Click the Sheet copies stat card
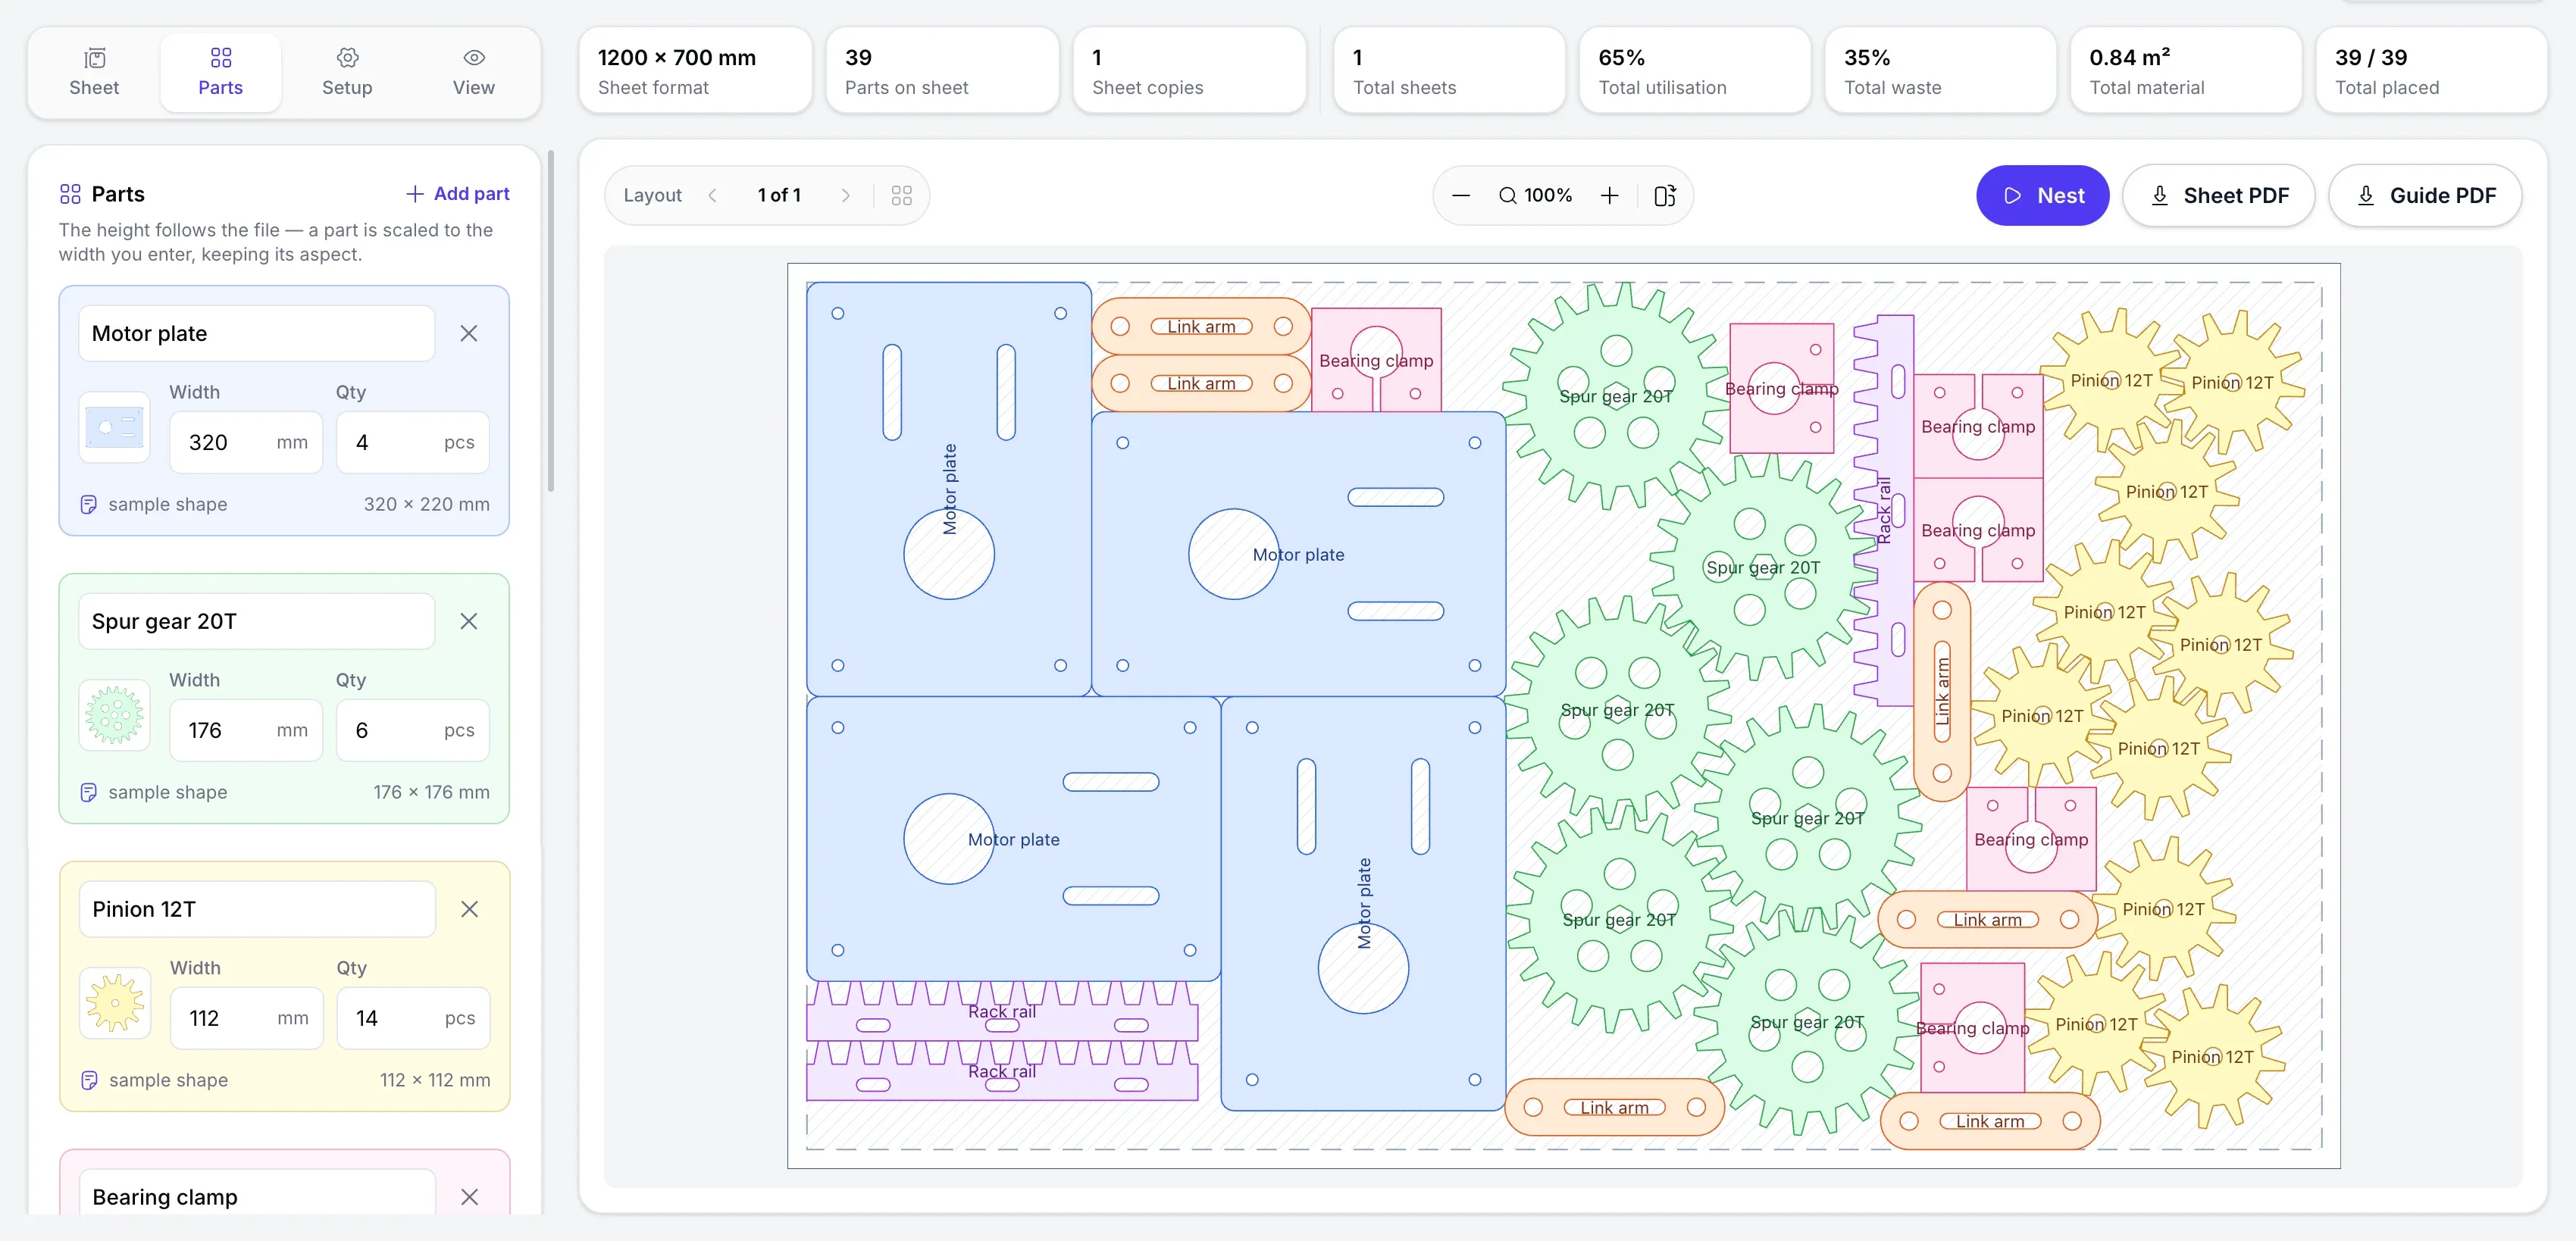 coord(1189,71)
